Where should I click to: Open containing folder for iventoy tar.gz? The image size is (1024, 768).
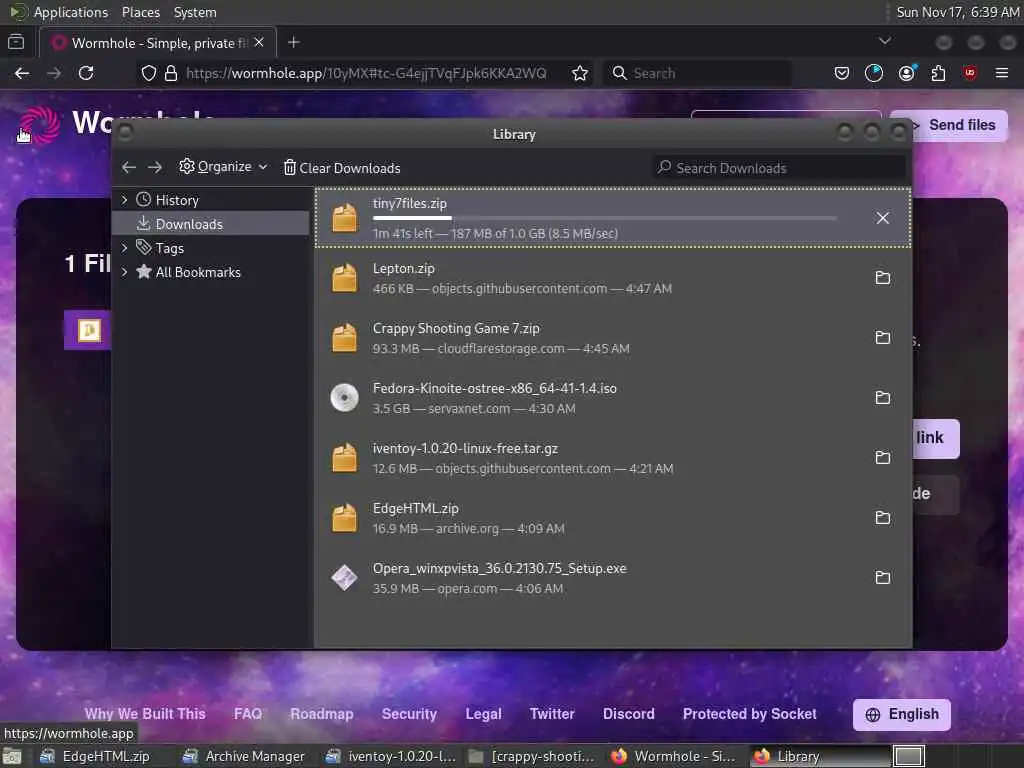pos(882,457)
